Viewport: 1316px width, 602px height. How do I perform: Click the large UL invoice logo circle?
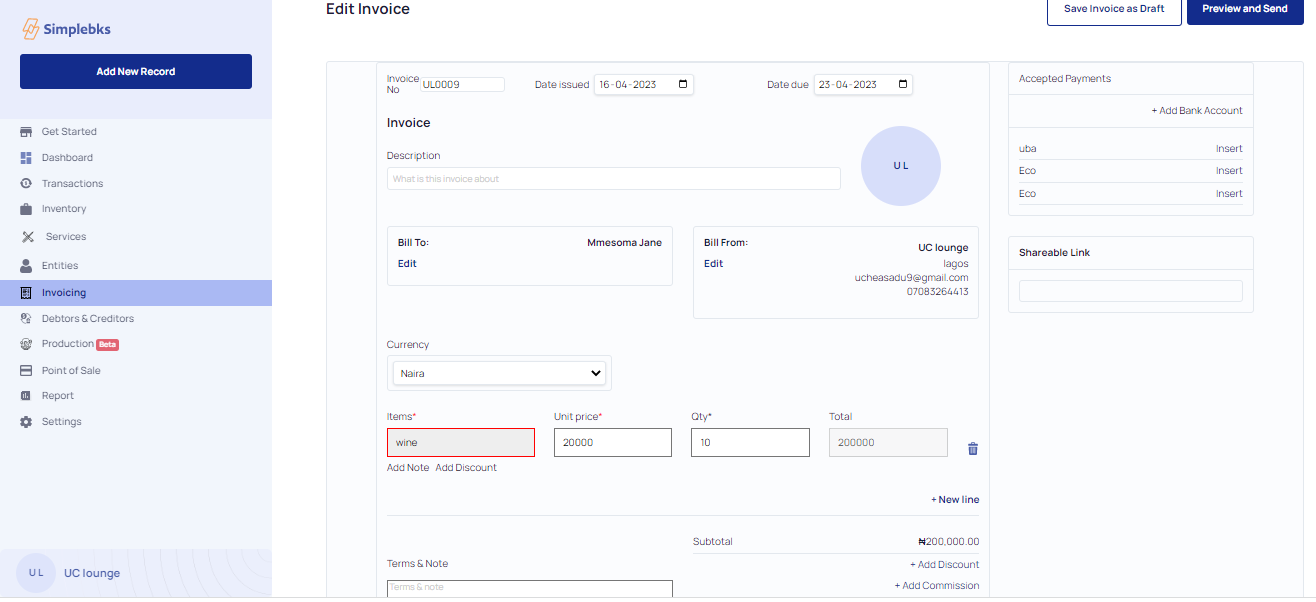point(901,166)
